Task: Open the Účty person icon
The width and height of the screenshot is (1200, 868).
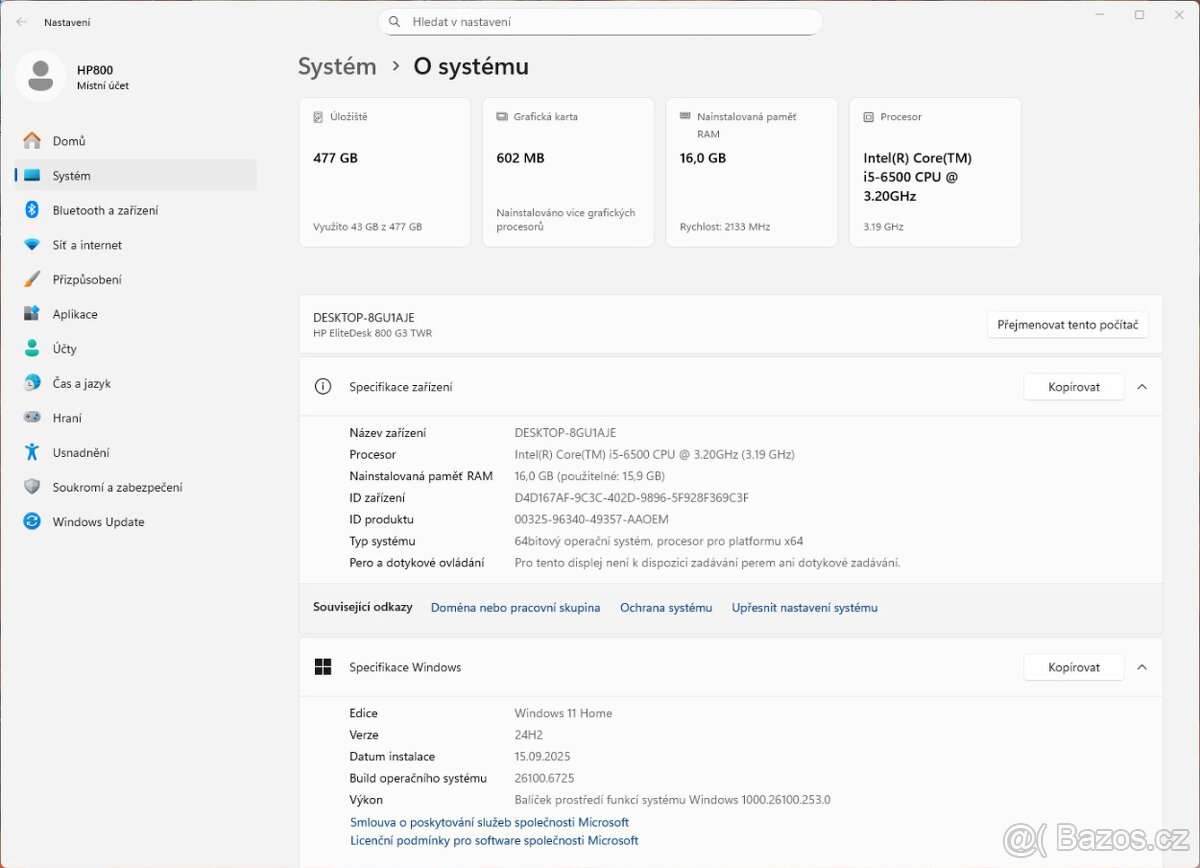Action: tap(32, 349)
